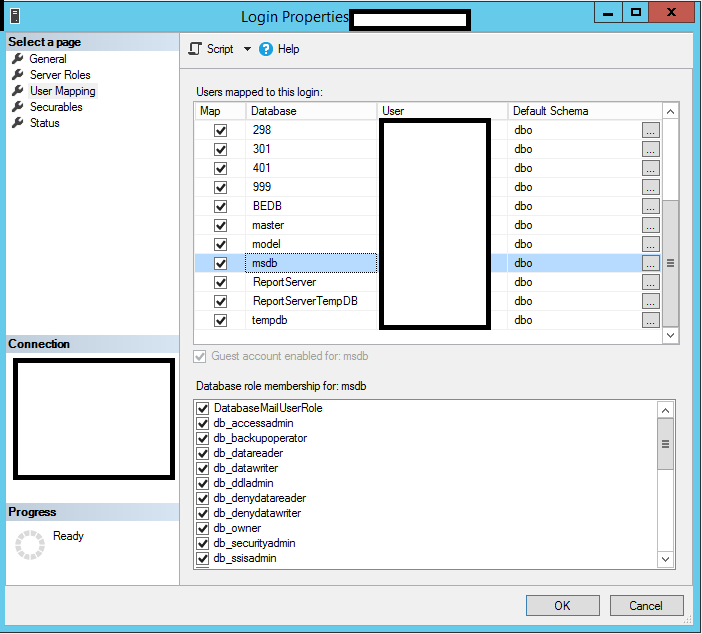Click the up arrow on database list scrollbar

tap(670, 111)
